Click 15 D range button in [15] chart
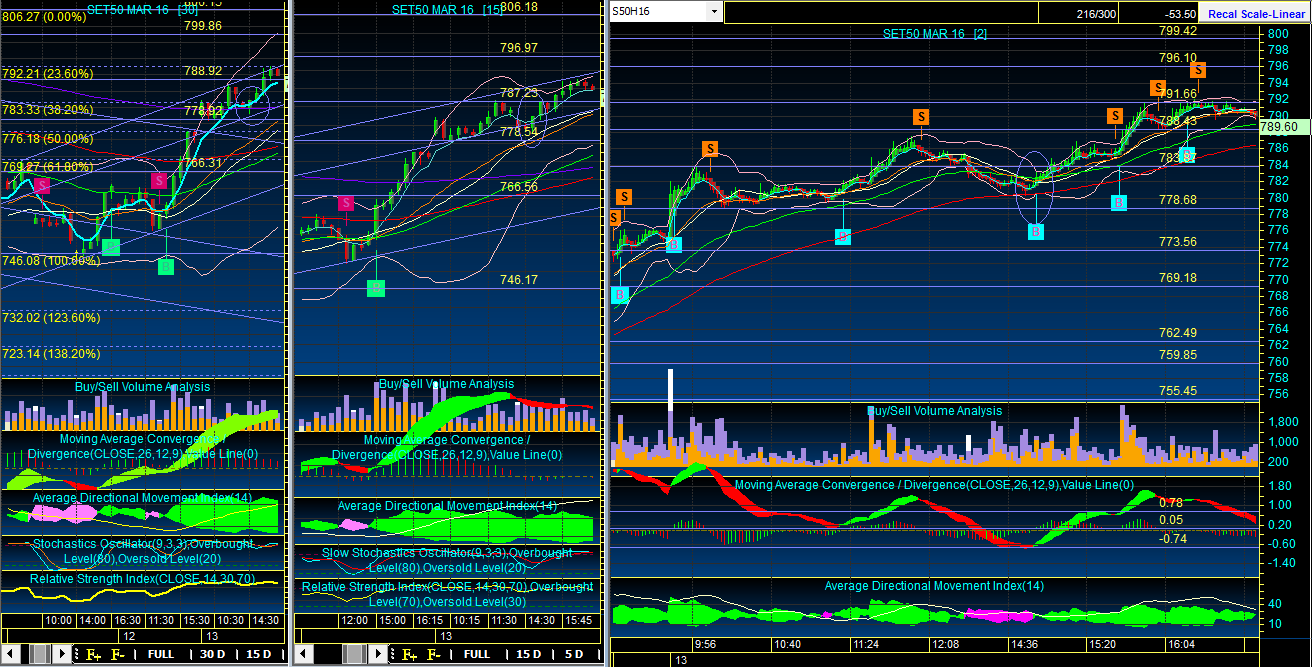1312x667 pixels. tap(528, 654)
